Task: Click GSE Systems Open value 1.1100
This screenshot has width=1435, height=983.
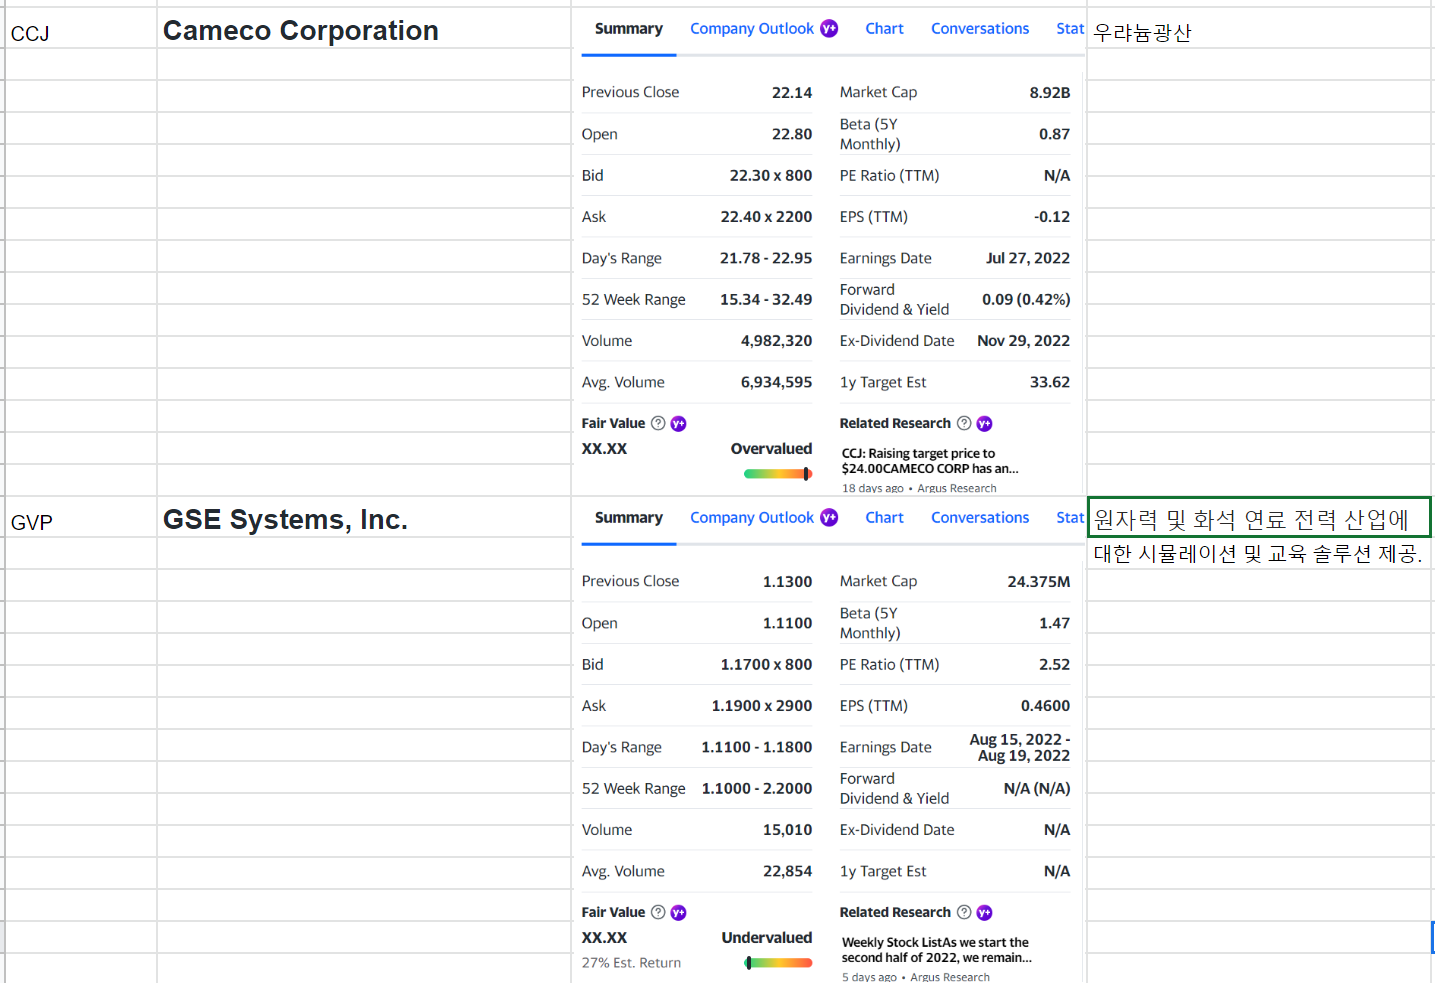Action: coord(788,623)
